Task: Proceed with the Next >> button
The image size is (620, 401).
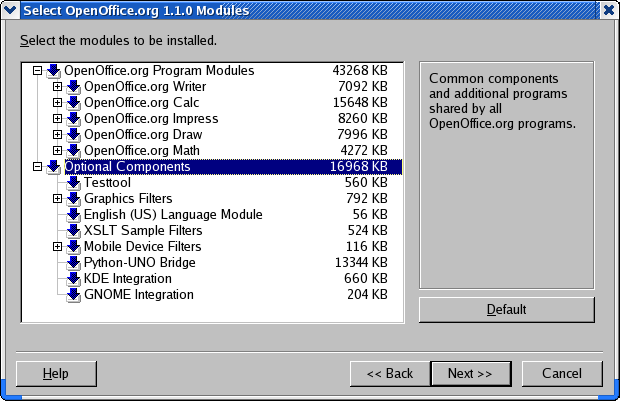Action: [471, 373]
